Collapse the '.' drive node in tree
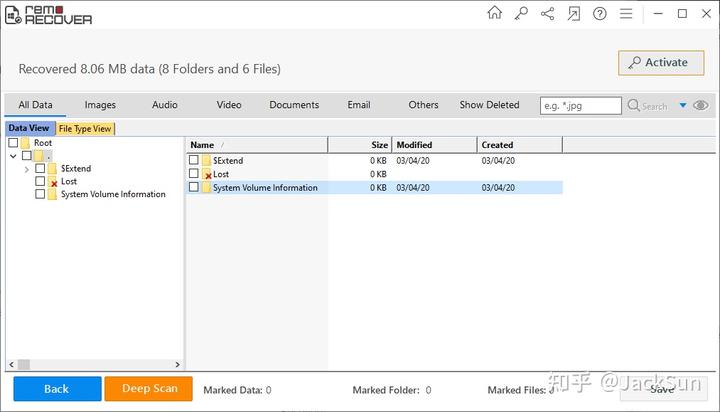 13,156
